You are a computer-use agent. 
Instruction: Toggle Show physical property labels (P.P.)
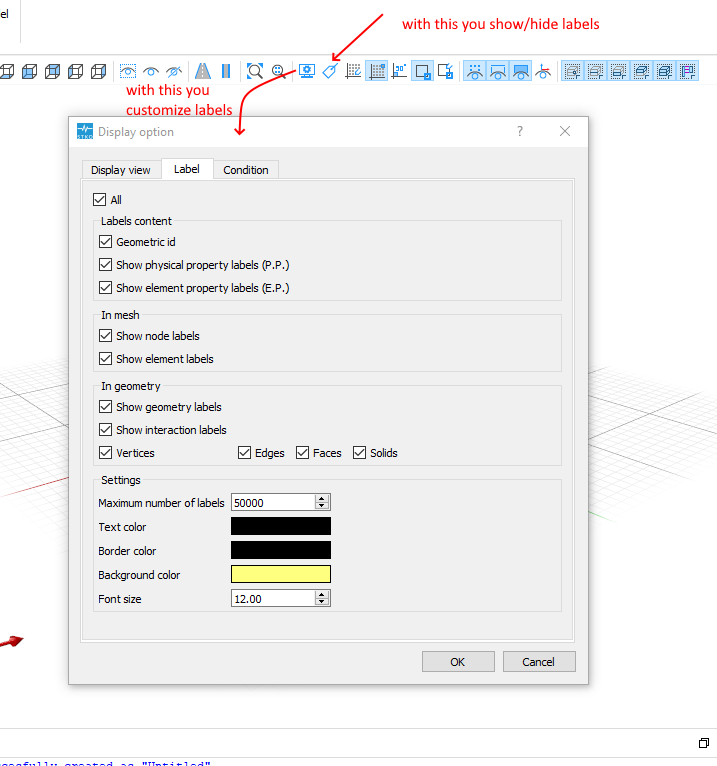point(105,264)
